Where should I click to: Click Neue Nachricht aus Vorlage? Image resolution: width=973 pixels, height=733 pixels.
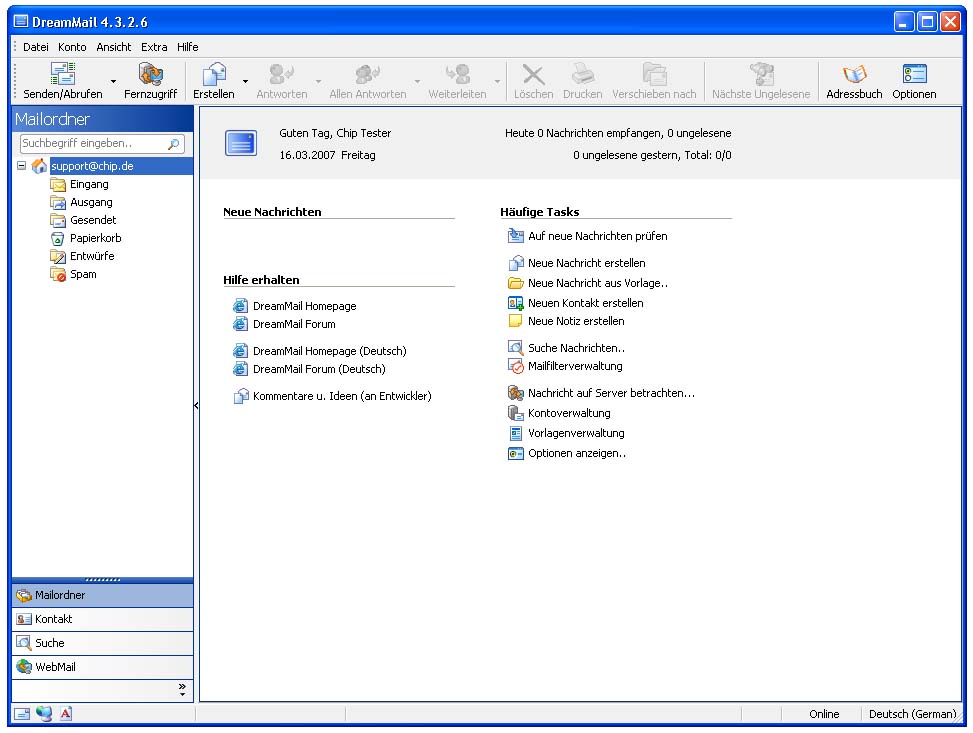click(x=588, y=283)
